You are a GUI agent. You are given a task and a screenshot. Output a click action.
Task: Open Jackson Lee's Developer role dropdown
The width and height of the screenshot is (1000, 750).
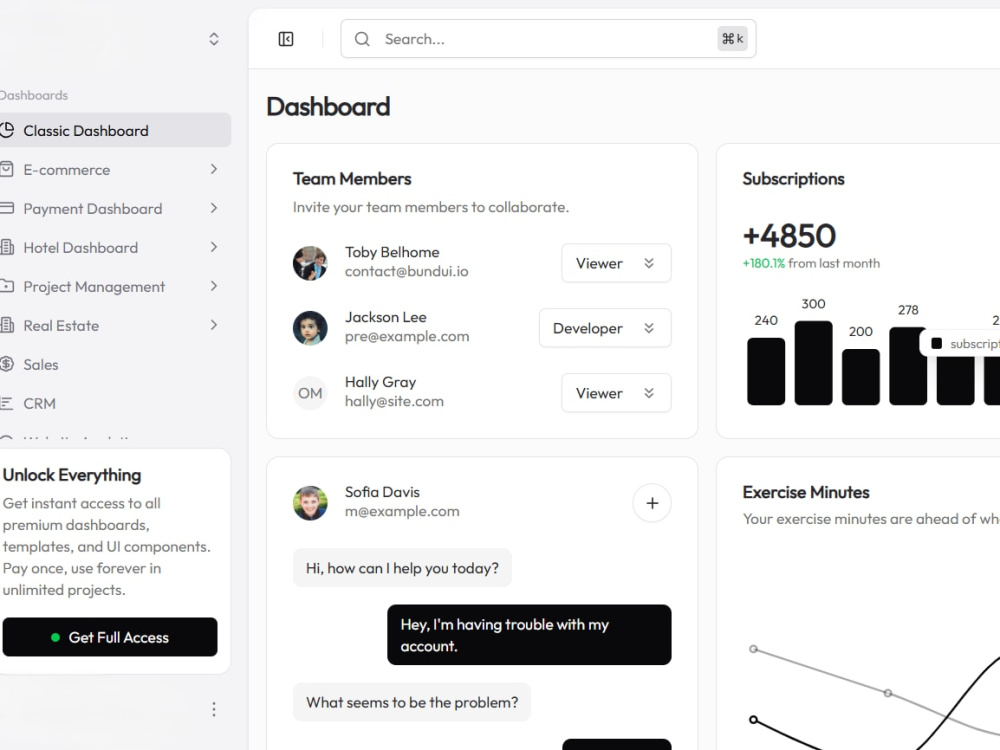(x=605, y=328)
